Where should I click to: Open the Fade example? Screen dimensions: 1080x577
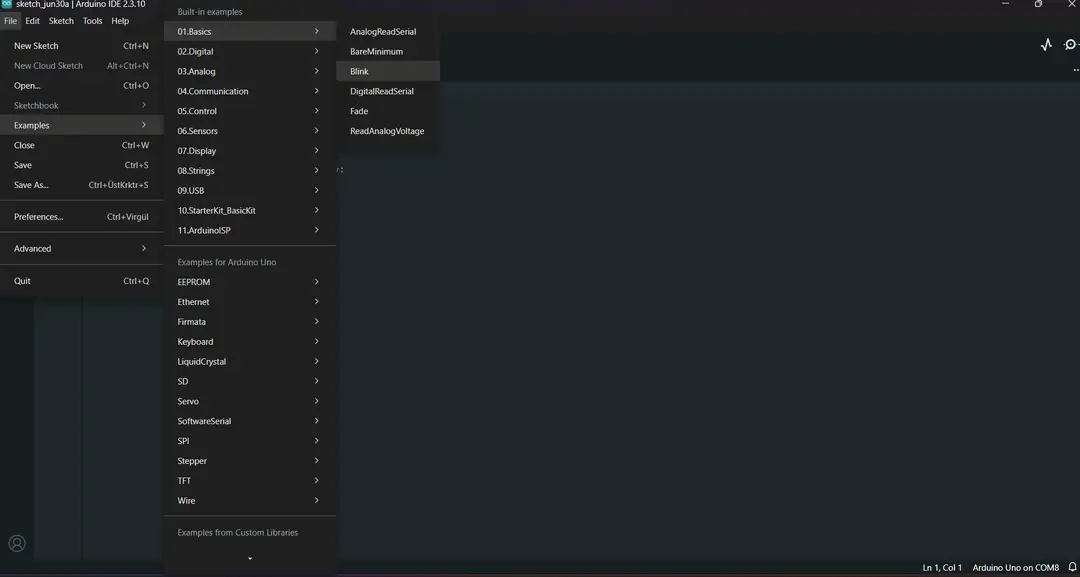coord(388,112)
